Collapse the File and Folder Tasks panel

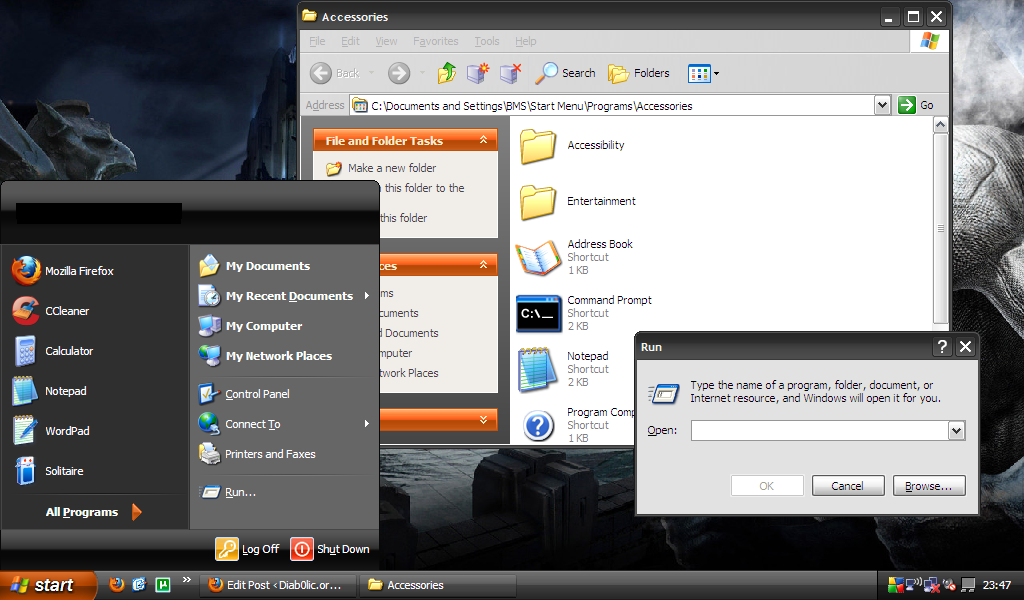tap(483, 140)
